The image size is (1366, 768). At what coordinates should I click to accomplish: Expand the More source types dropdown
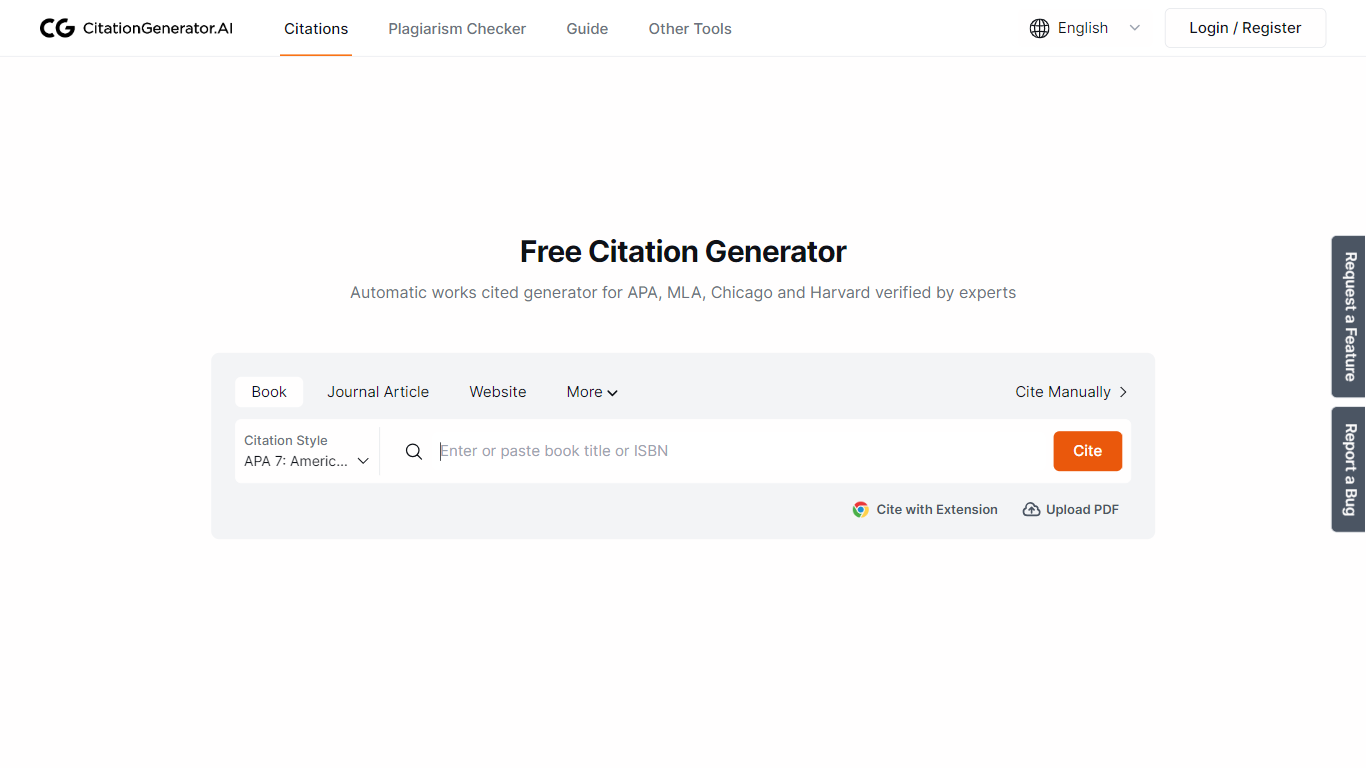(592, 392)
